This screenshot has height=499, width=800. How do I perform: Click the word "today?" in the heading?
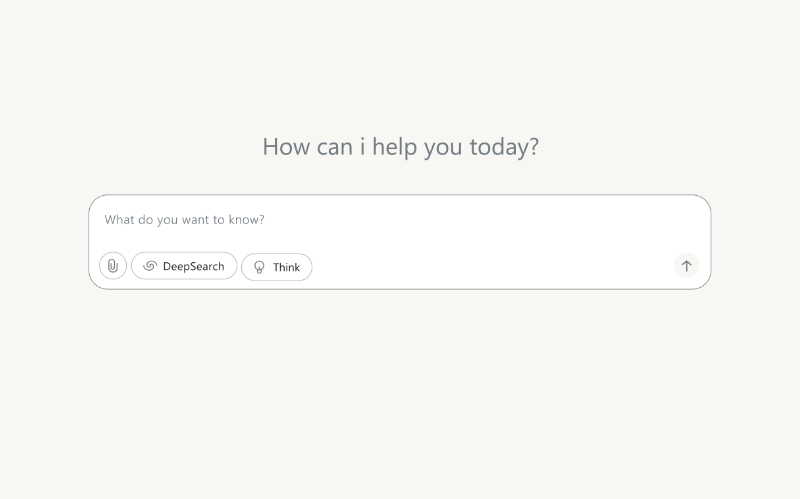coord(504,147)
